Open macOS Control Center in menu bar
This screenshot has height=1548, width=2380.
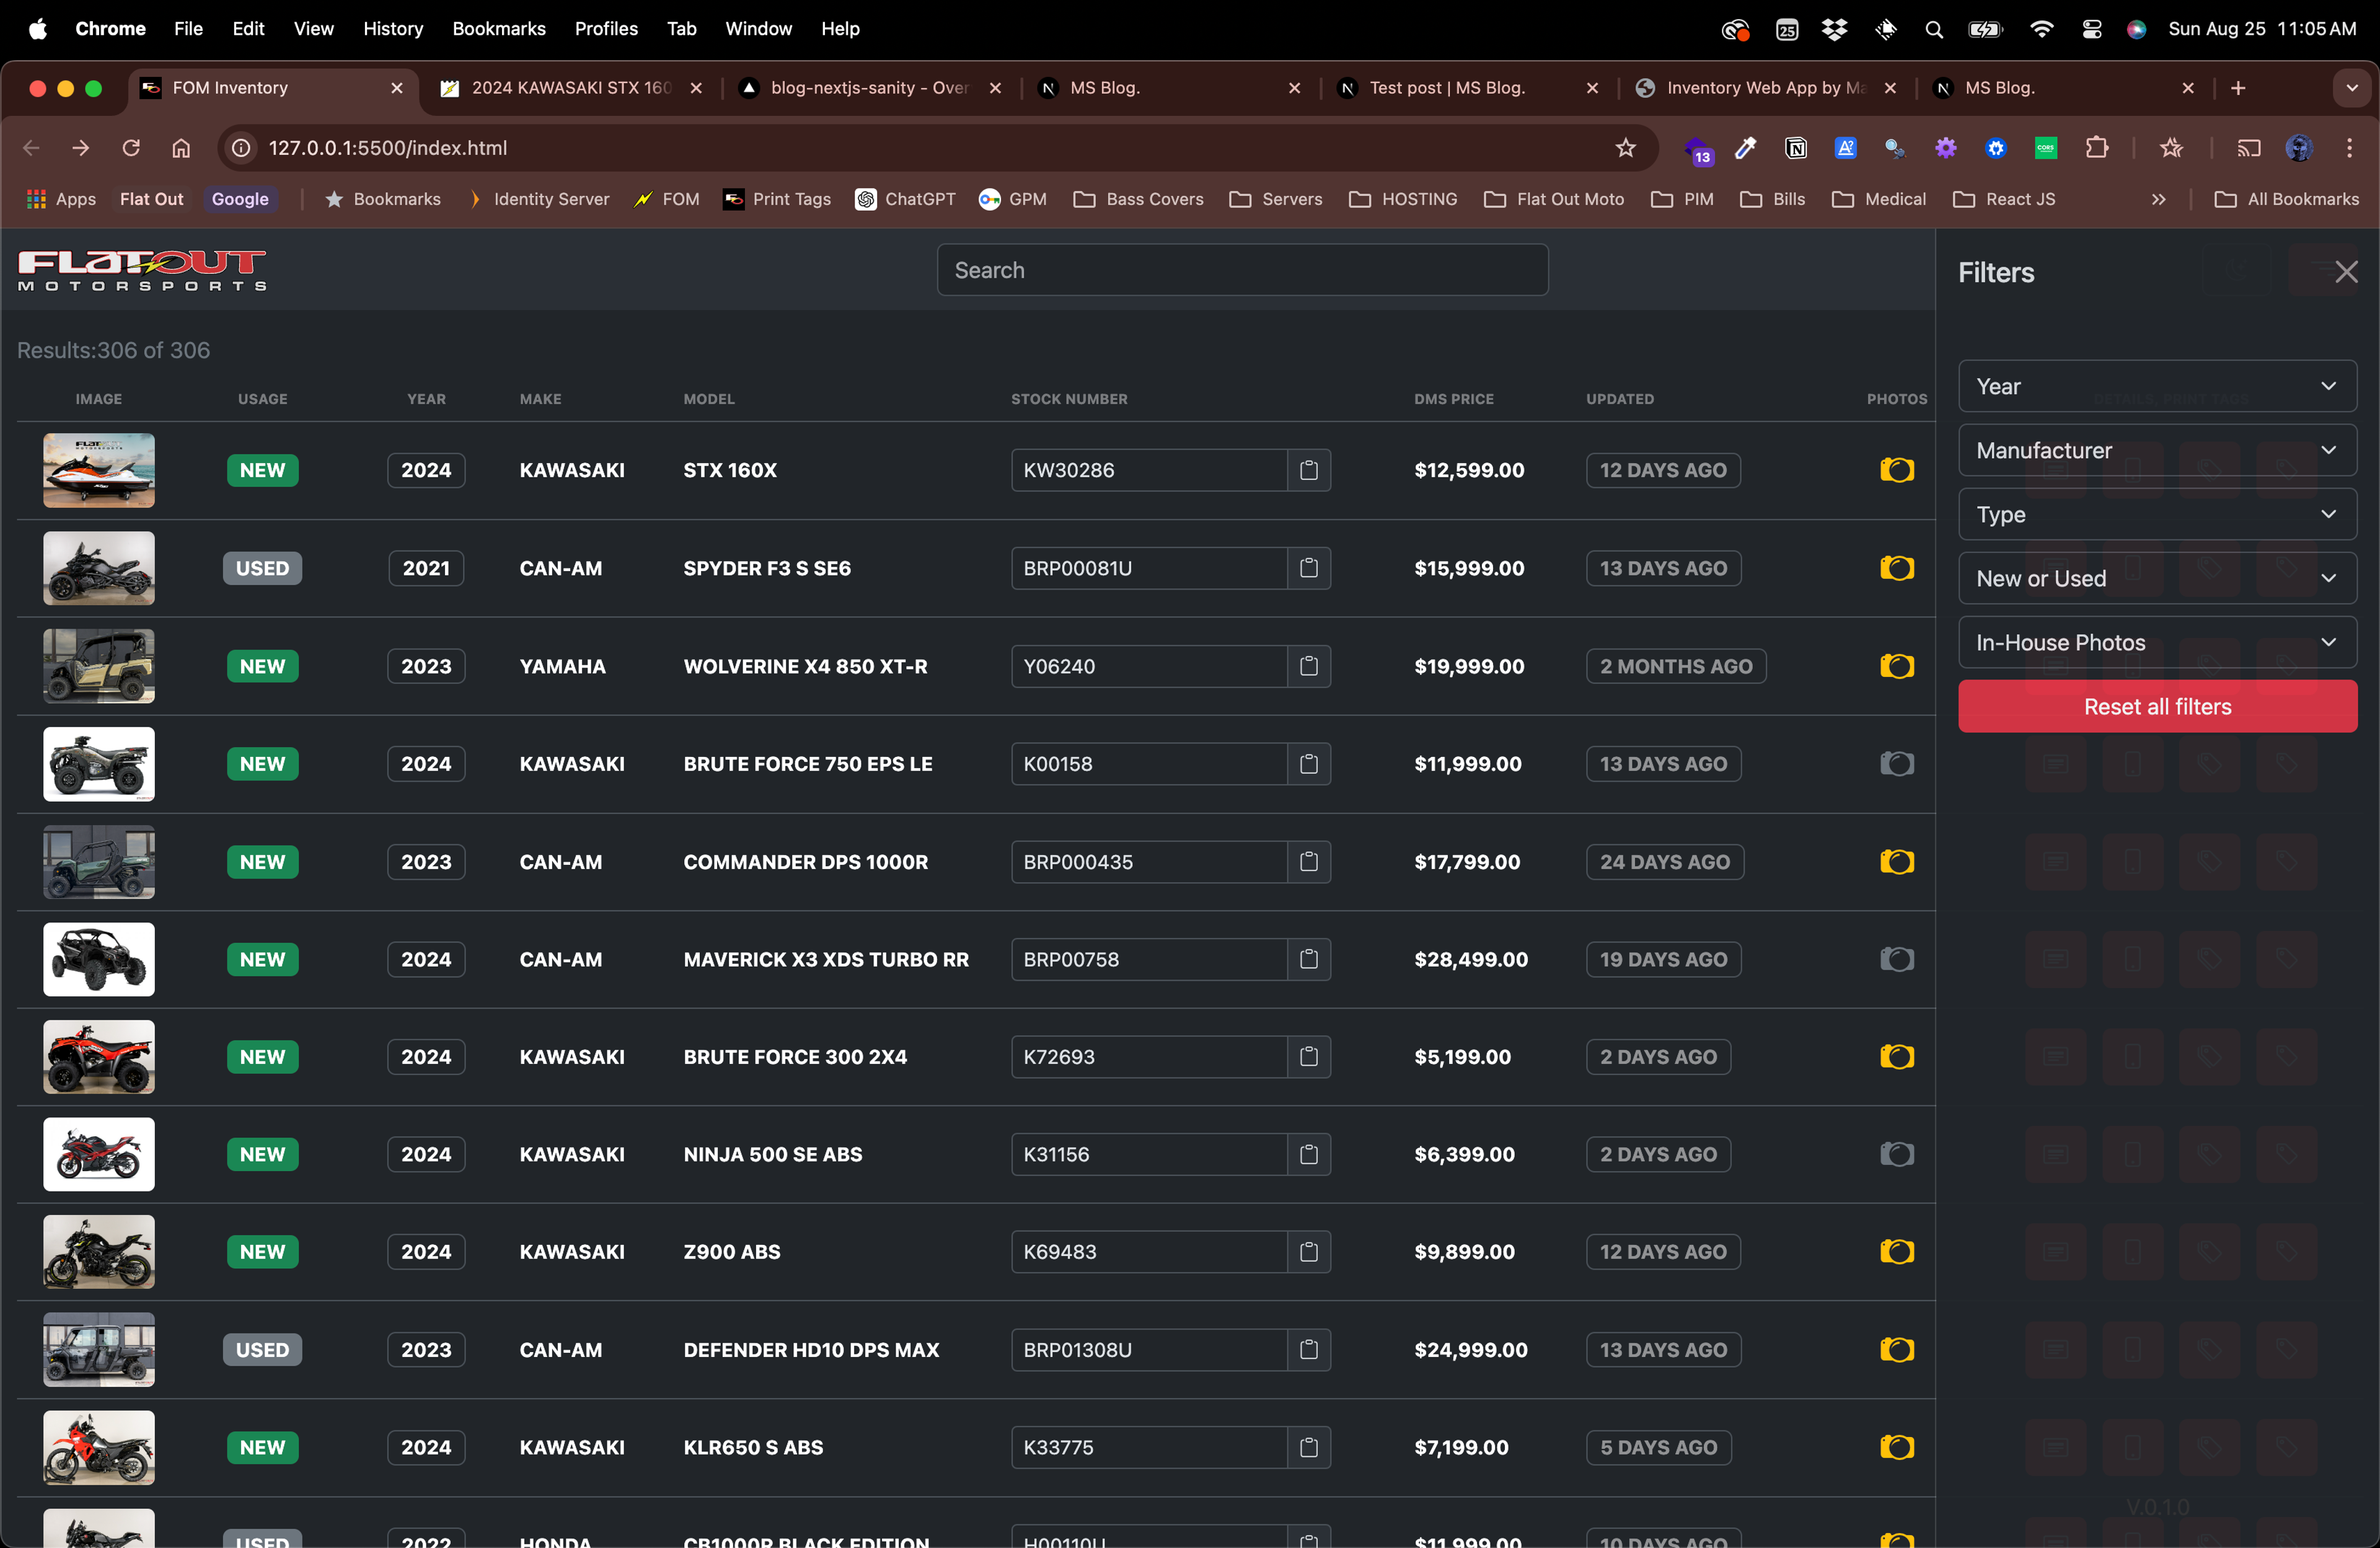pos(2091,29)
